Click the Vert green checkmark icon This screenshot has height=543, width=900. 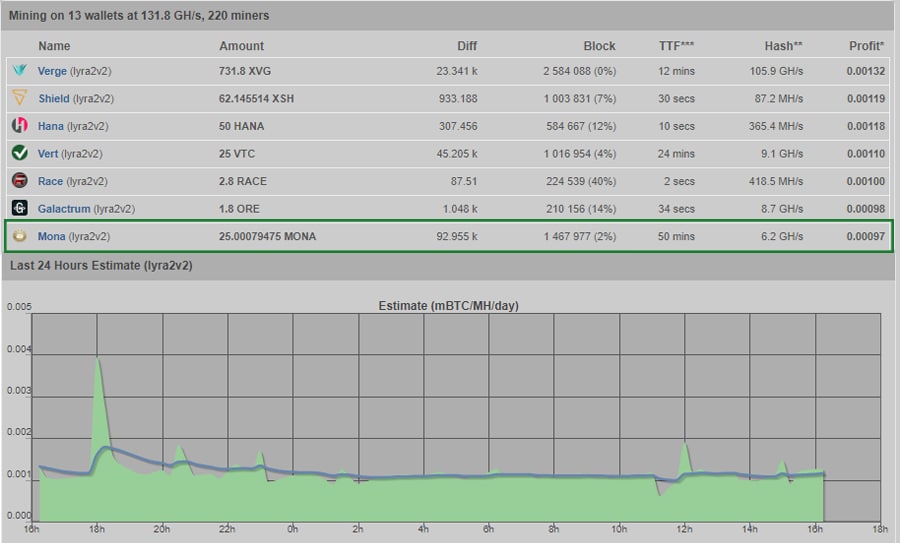click(19, 153)
